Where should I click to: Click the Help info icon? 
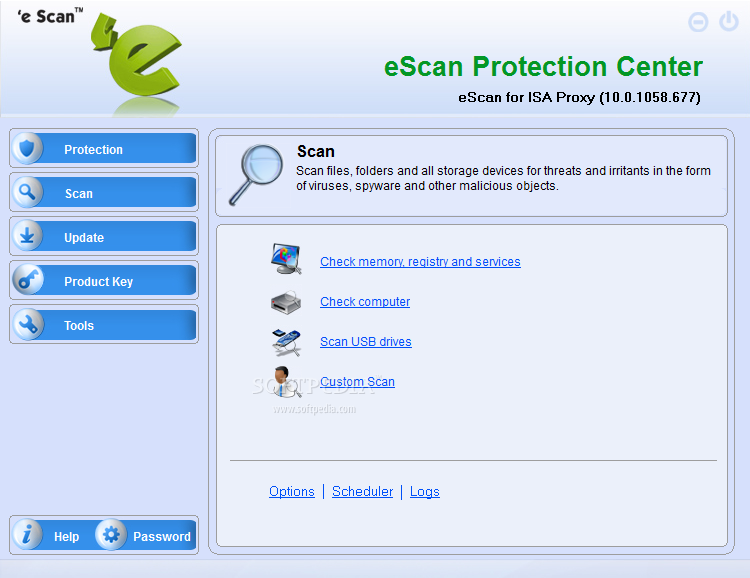(27, 534)
